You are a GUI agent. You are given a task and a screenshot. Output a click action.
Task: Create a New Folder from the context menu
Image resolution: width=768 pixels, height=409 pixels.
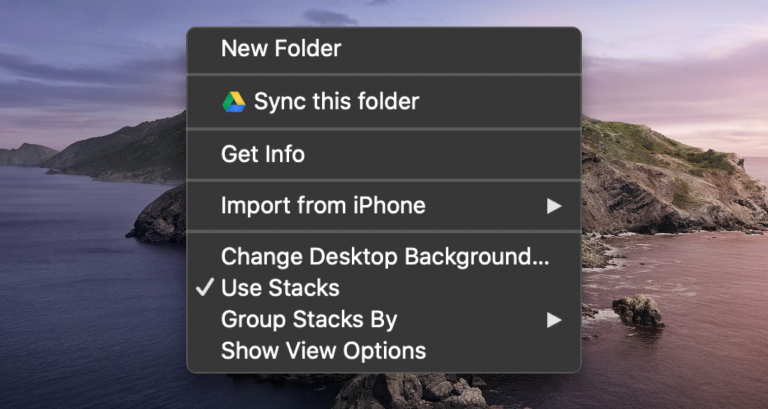tap(281, 48)
